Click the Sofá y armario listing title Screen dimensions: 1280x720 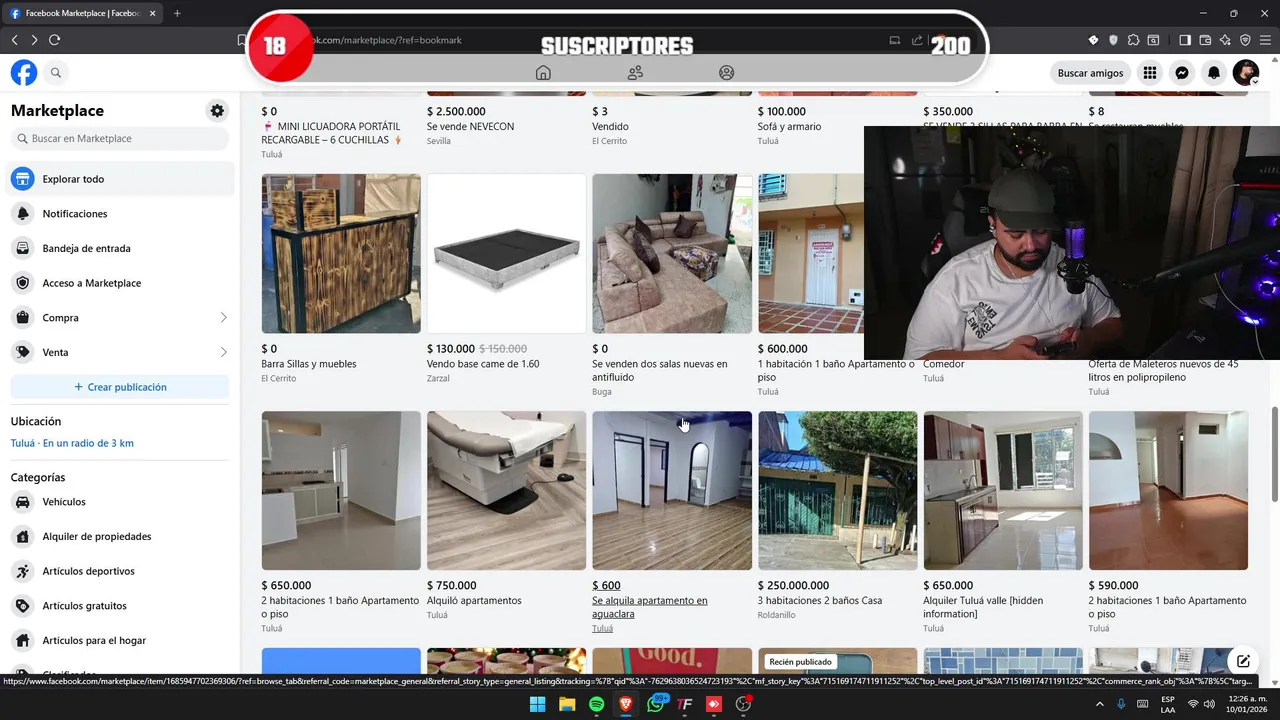[x=789, y=127]
